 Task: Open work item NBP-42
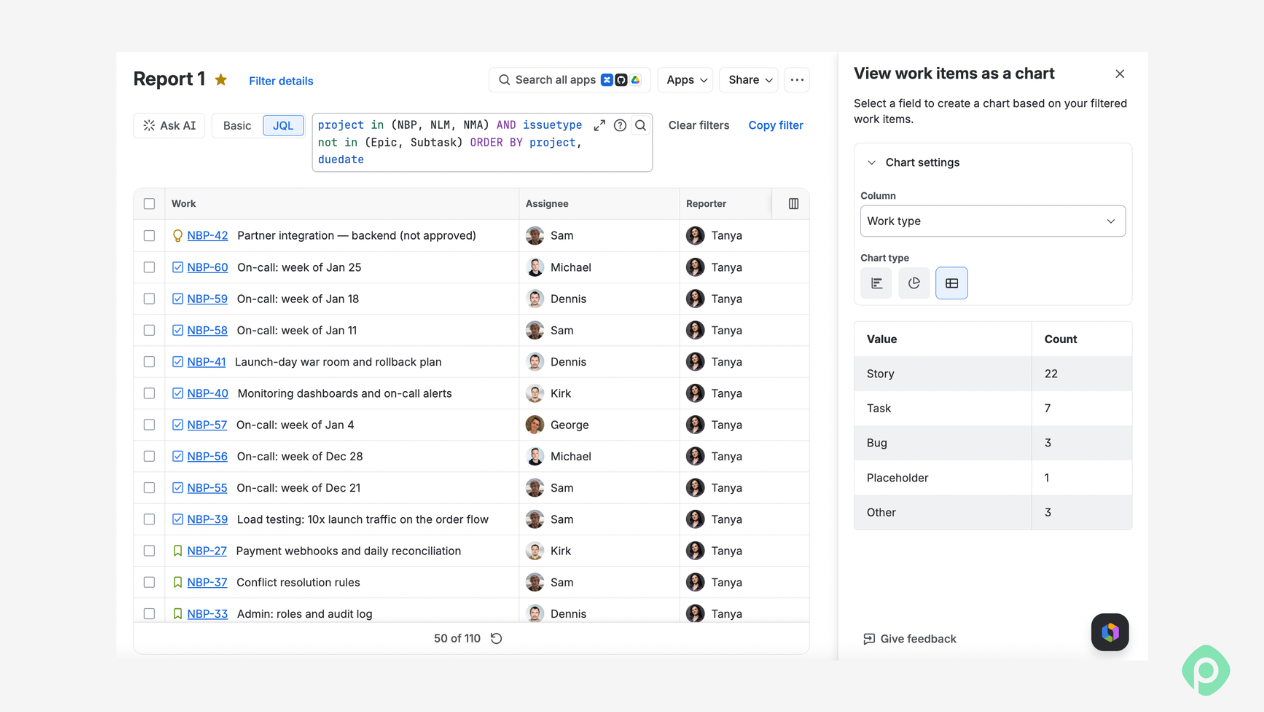pos(207,236)
